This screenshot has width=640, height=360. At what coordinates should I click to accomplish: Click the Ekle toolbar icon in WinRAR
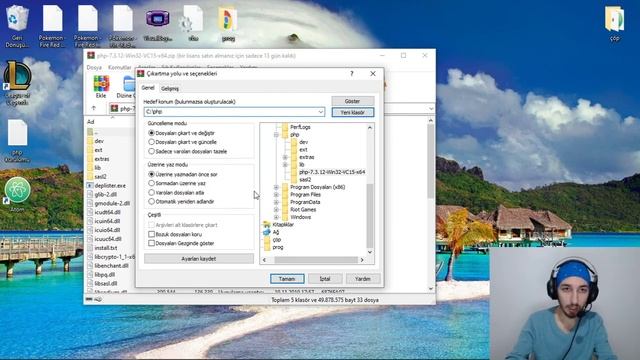(101, 87)
